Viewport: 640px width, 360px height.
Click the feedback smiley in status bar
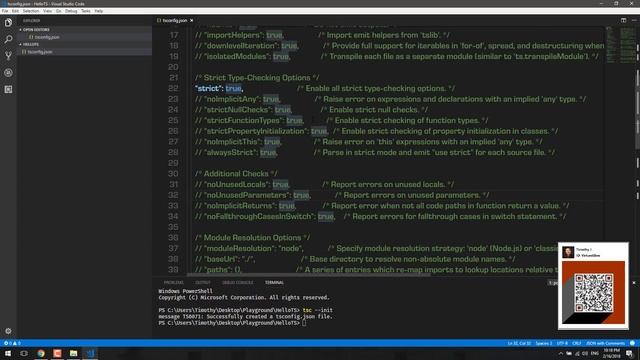(632, 343)
